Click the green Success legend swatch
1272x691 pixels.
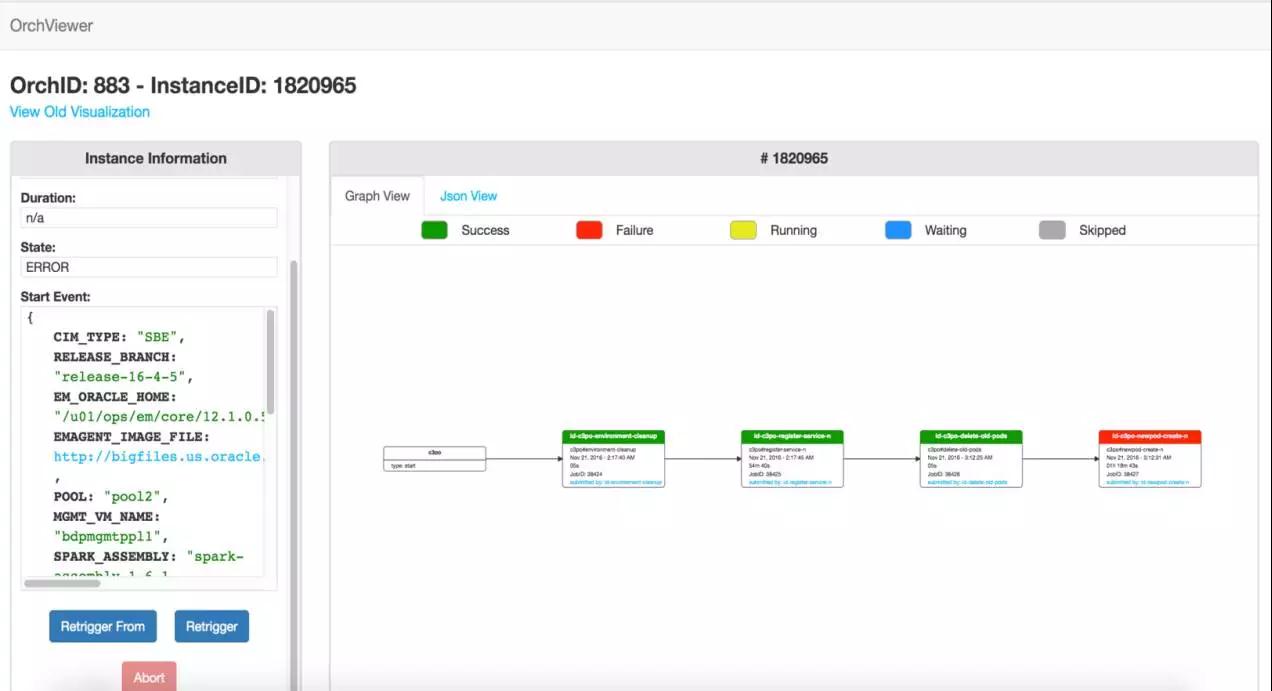pos(434,230)
